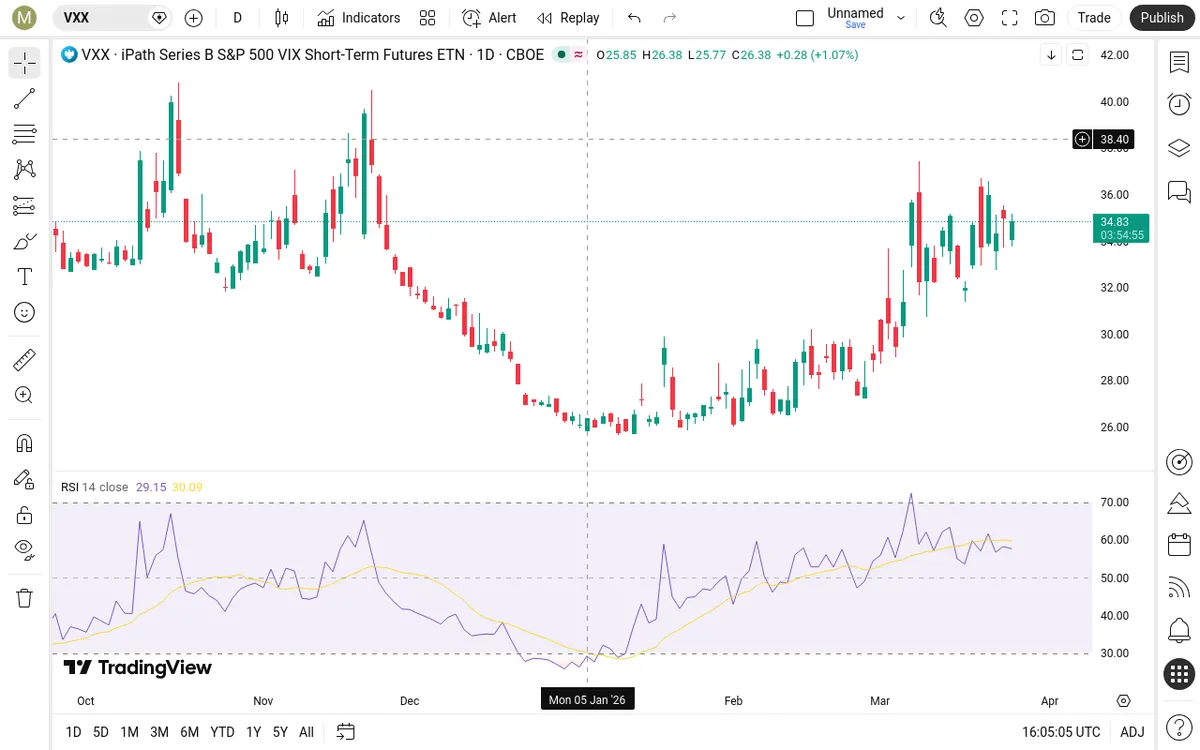This screenshot has width=1200, height=750.
Task: Open the Fibonacci retracement tools
Action: pos(25,134)
